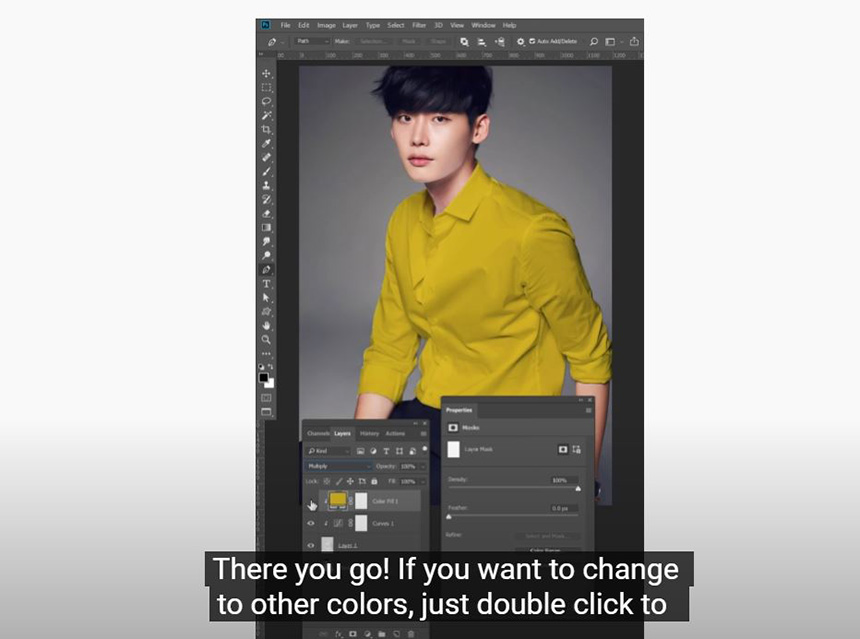Select the Rectangular Marquee tool
This screenshot has height=639, width=860.
tap(267, 87)
